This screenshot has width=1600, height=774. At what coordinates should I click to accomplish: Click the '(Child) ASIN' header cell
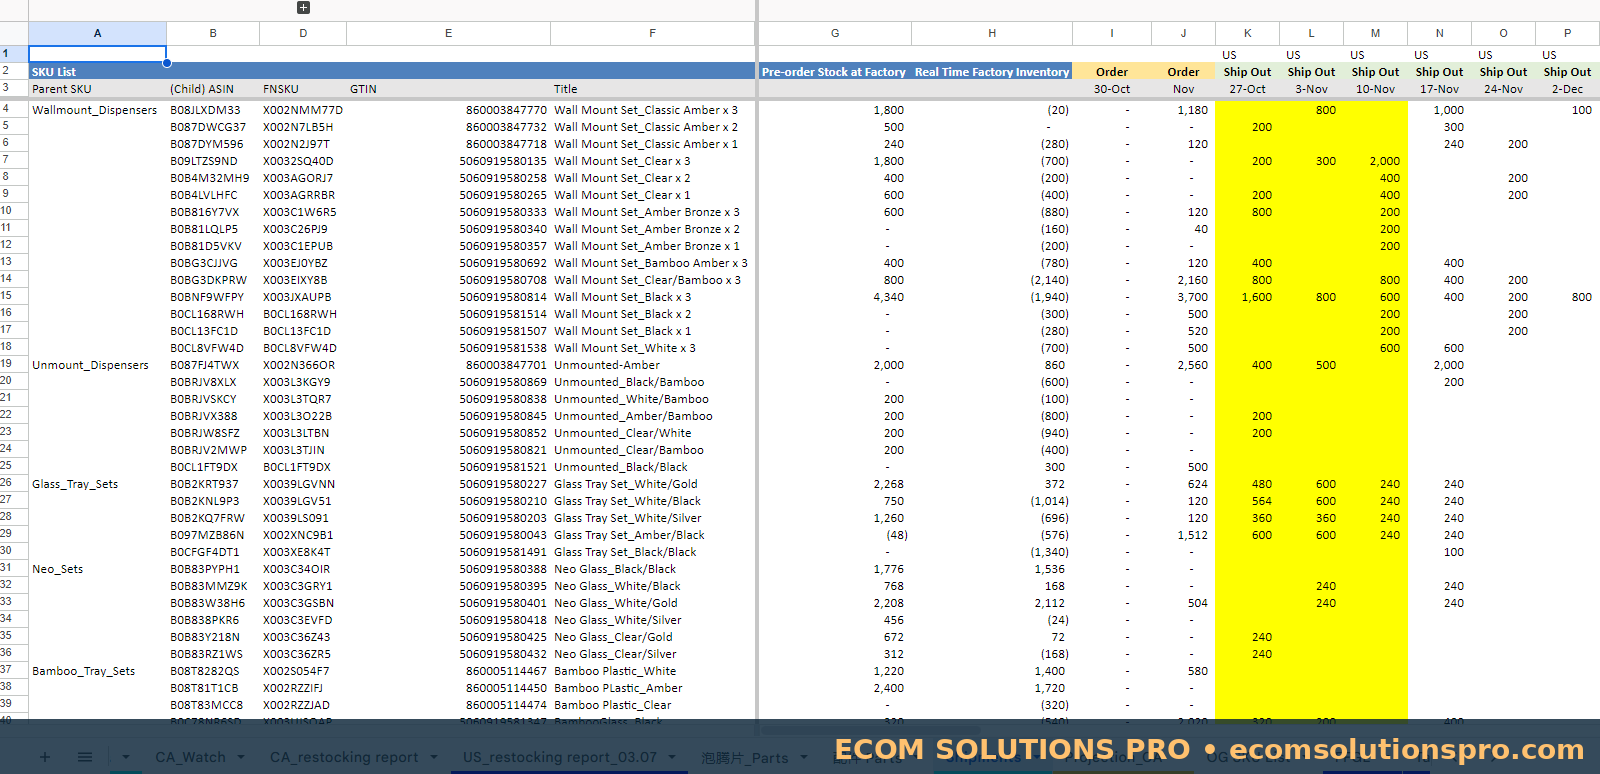click(213, 89)
